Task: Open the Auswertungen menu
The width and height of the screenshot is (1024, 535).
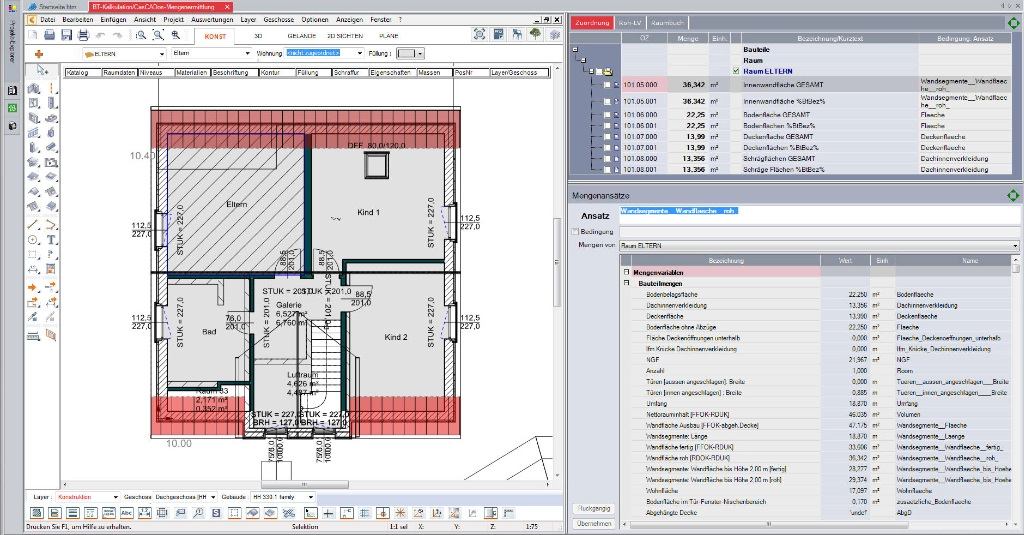Action: [x=210, y=19]
